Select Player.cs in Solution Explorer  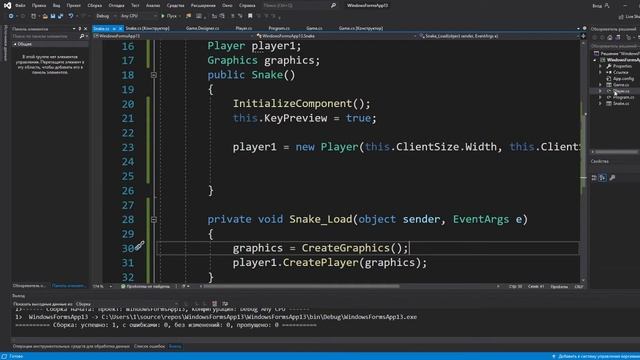[620, 91]
